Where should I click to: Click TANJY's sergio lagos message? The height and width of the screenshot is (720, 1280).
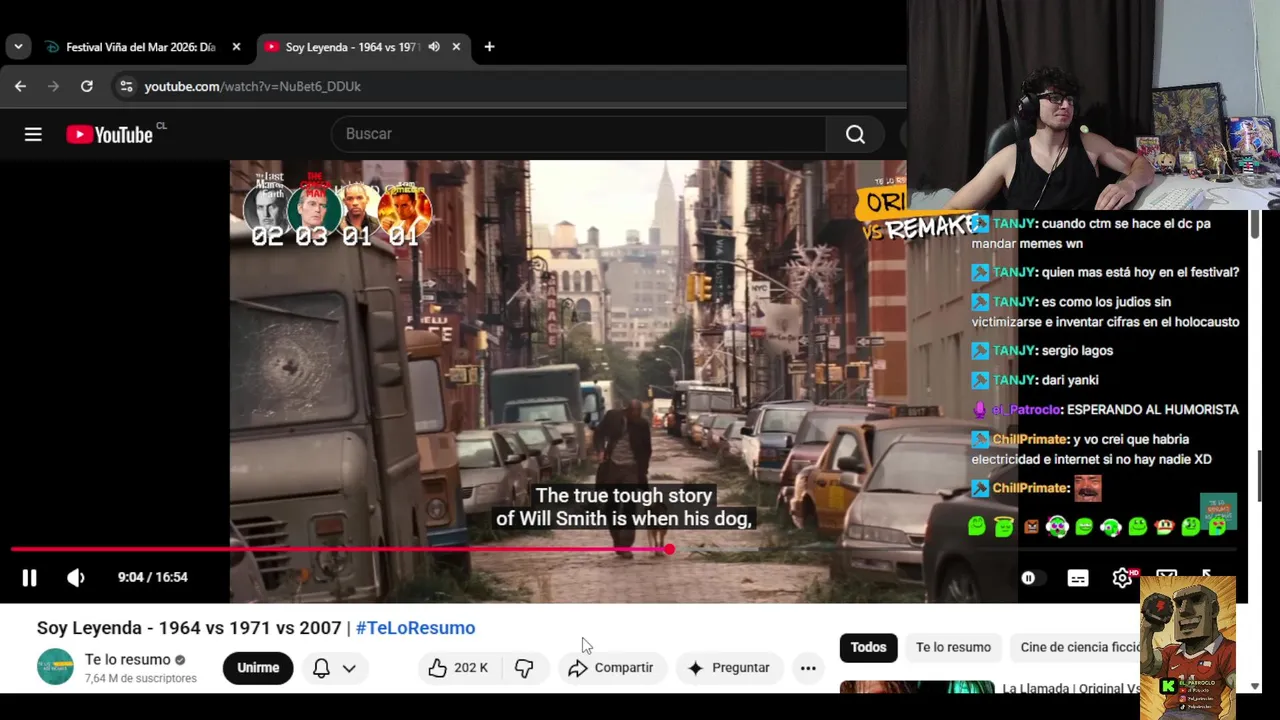point(1042,351)
